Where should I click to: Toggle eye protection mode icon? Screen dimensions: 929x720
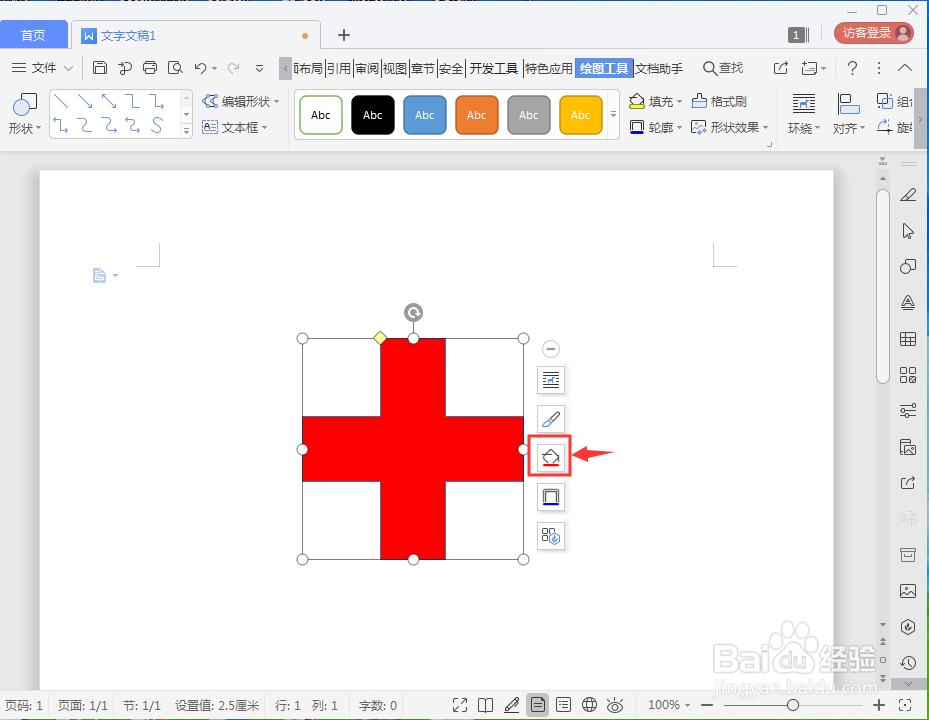pyautogui.click(x=615, y=705)
